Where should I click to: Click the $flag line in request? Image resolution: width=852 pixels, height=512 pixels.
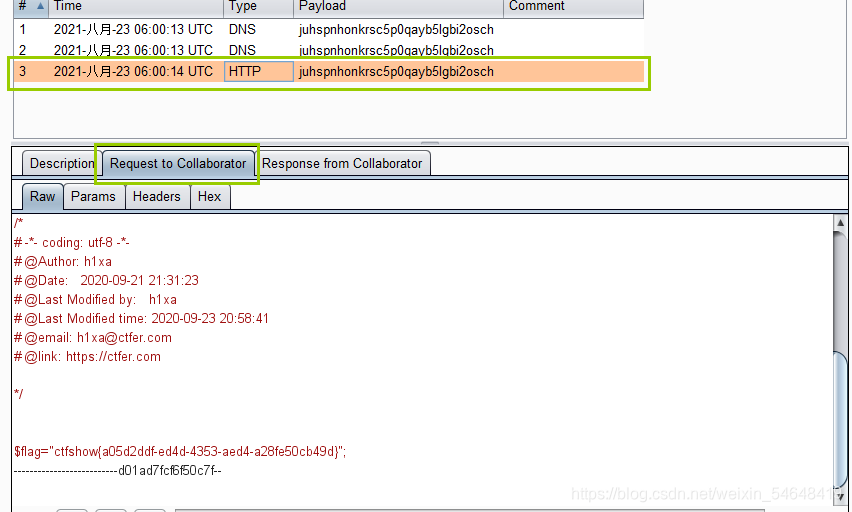coord(180,452)
